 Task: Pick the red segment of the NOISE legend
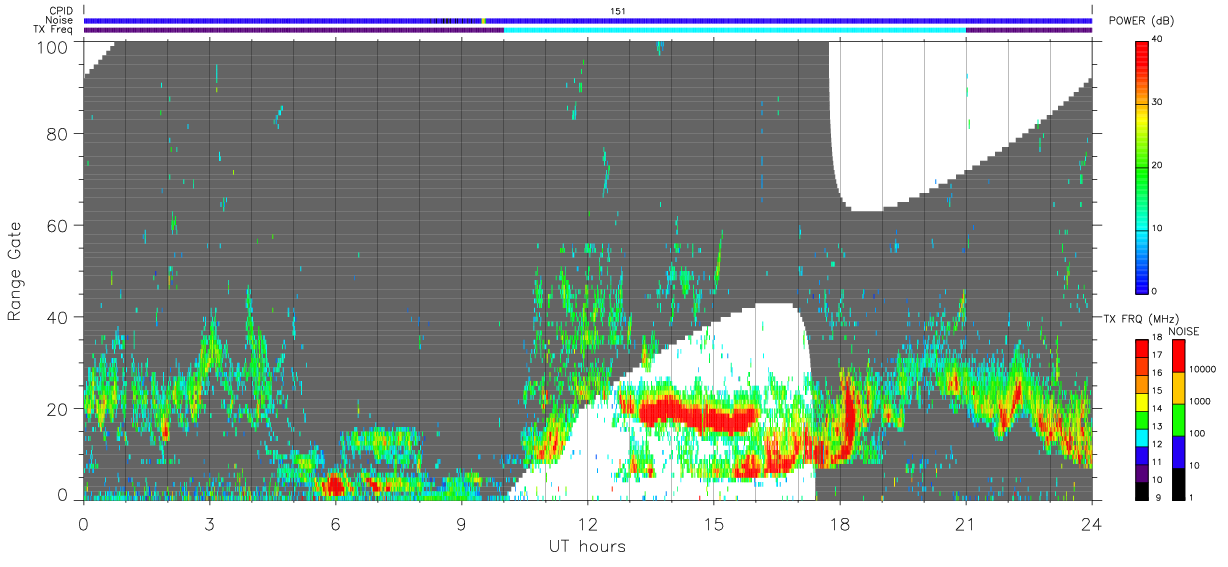1179,356
